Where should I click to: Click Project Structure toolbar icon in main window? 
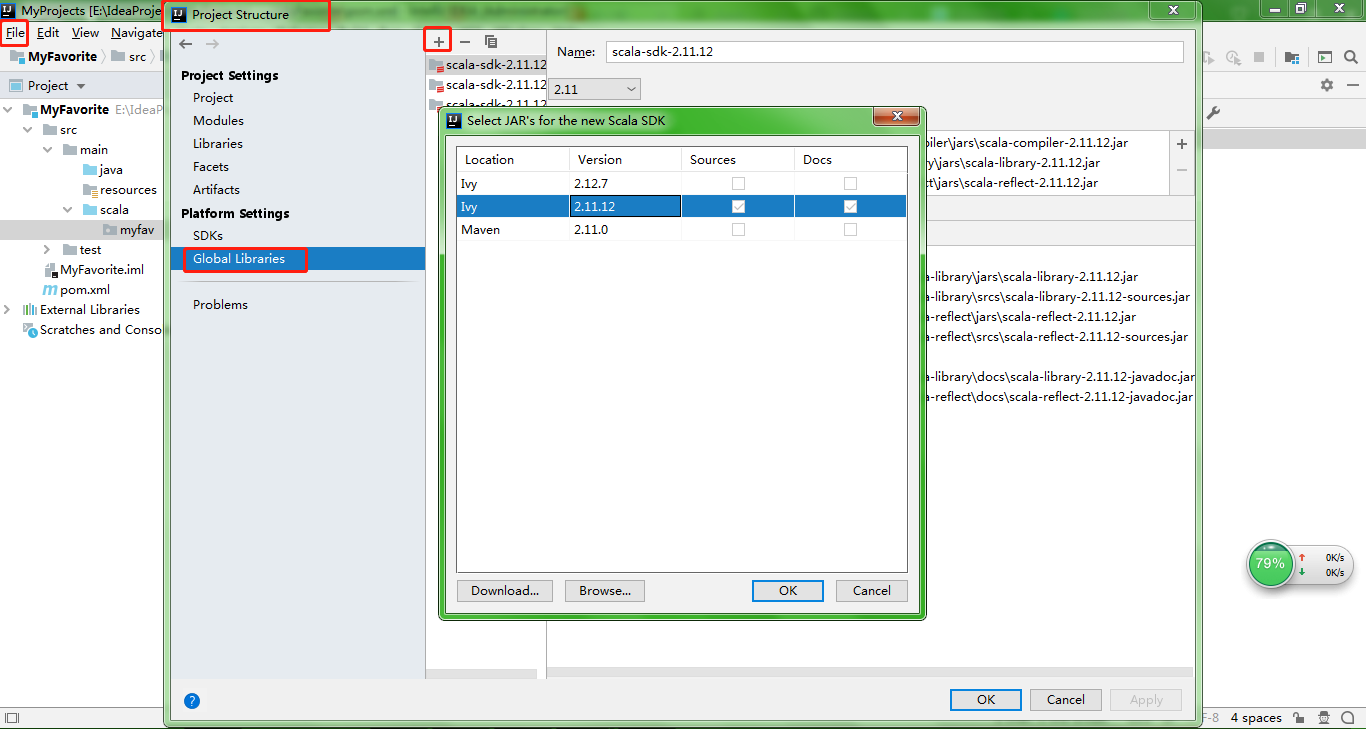(1292, 58)
